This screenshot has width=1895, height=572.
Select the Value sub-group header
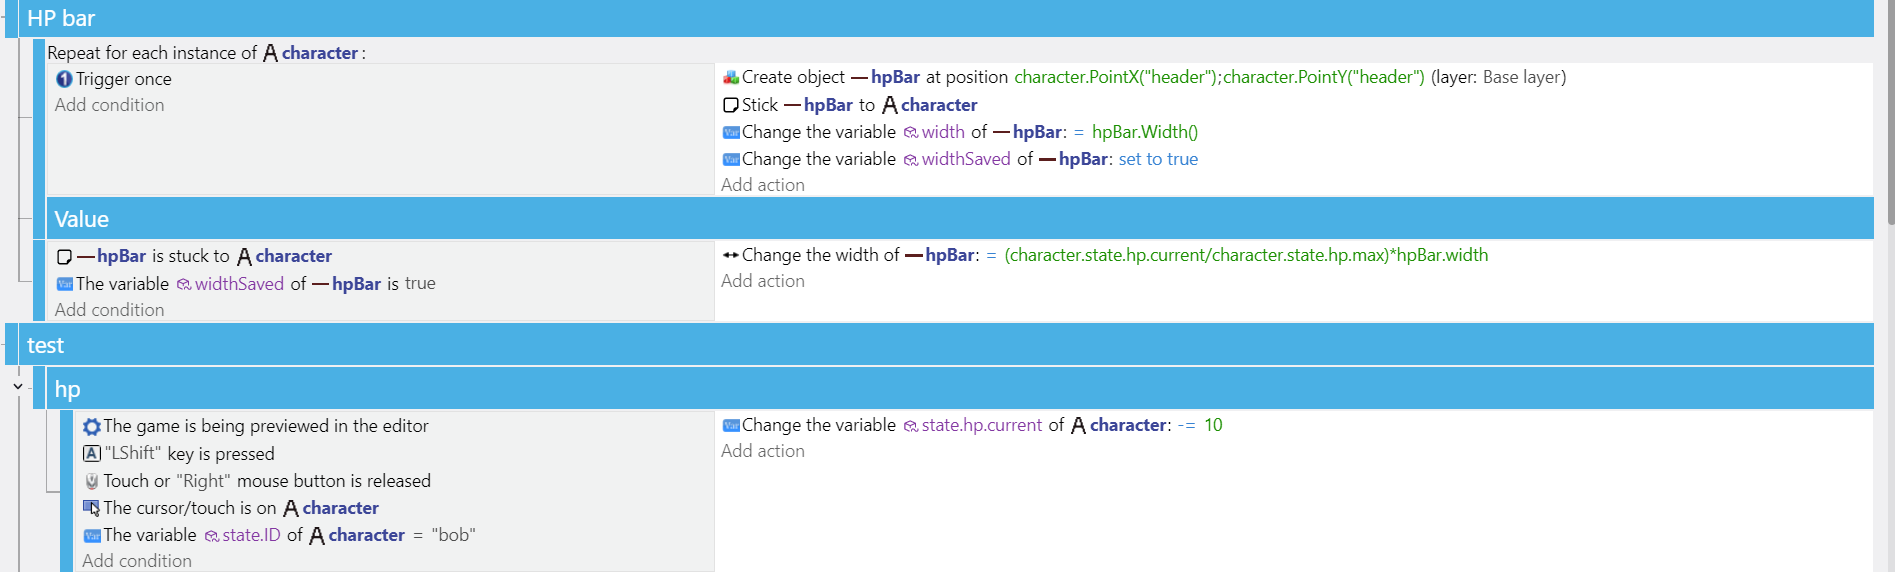[960, 219]
